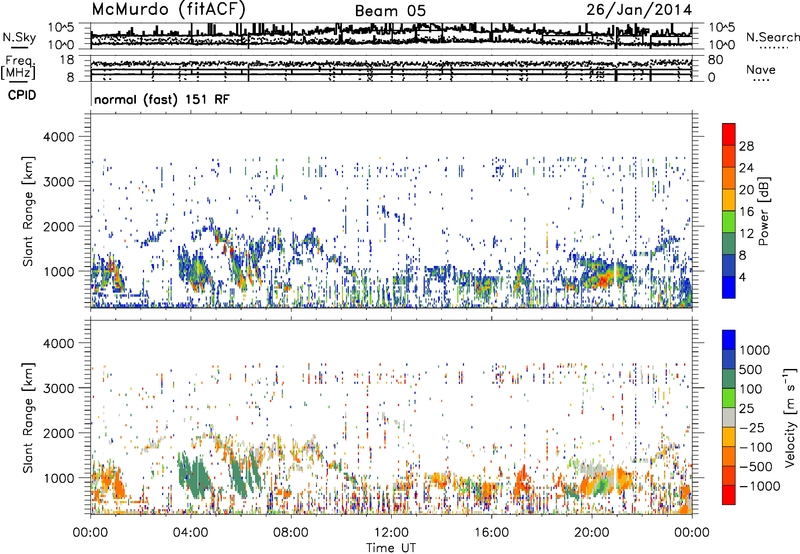This screenshot has width=800, height=554.
Task: Click the '28' tick on the power color bar
Action: 746,146
